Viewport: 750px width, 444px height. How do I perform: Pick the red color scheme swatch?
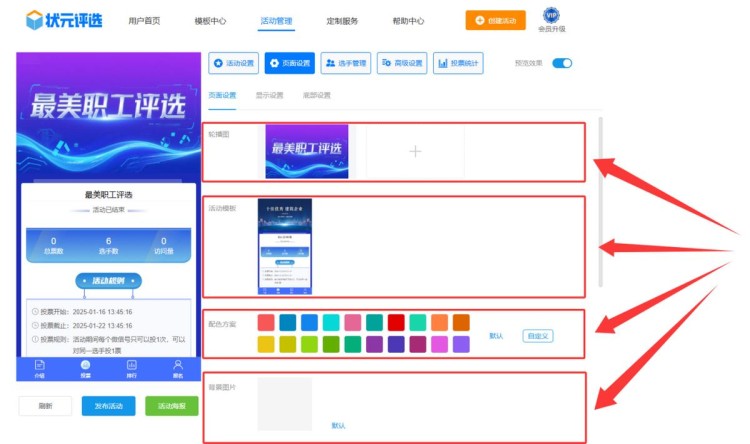point(396,322)
